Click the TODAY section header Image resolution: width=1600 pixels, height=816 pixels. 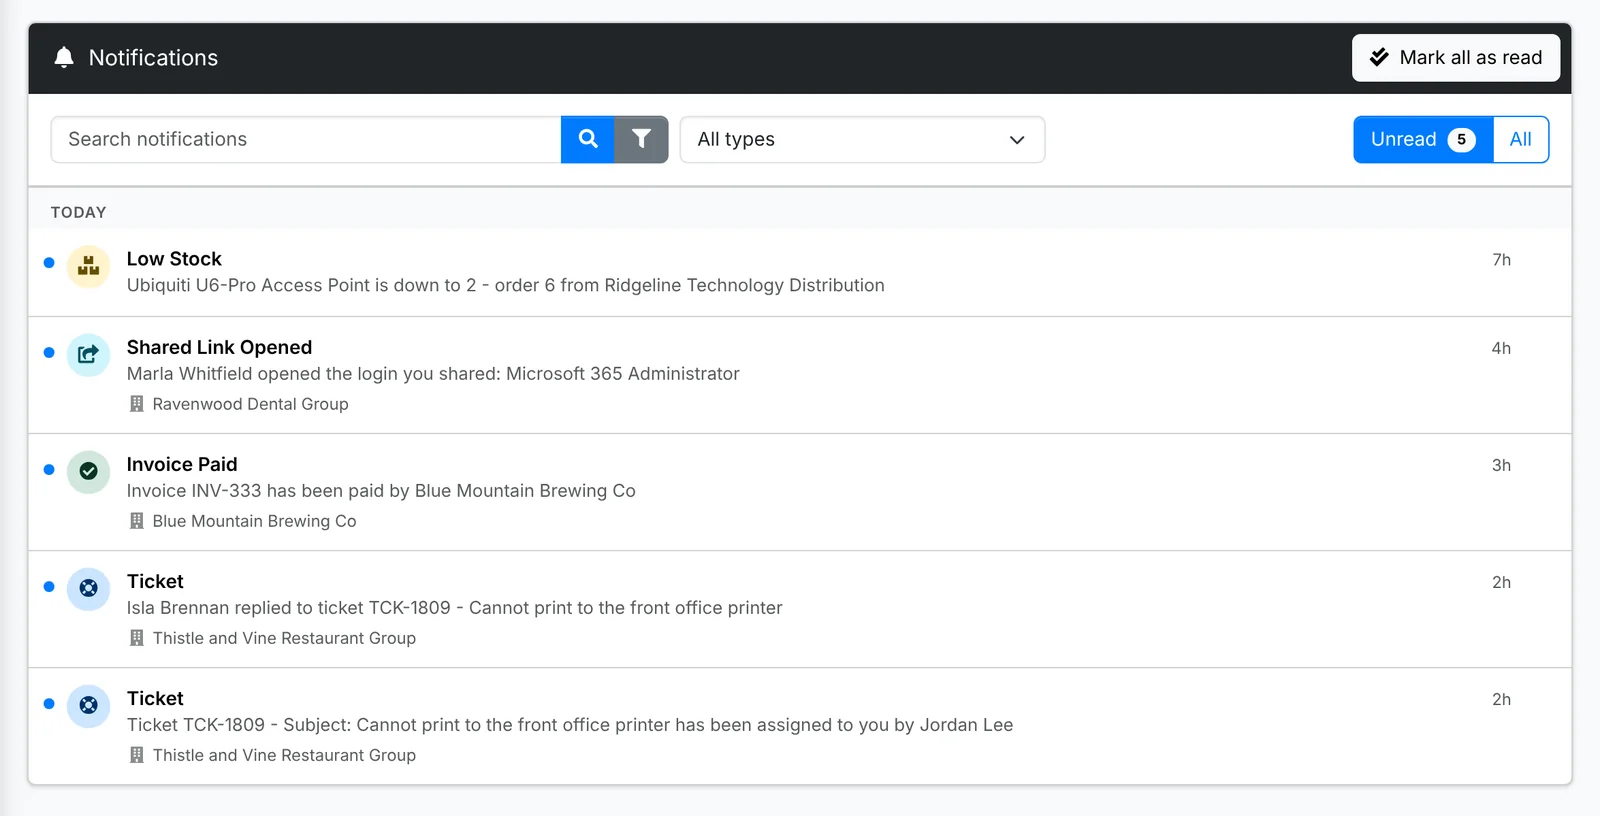coord(78,212)
